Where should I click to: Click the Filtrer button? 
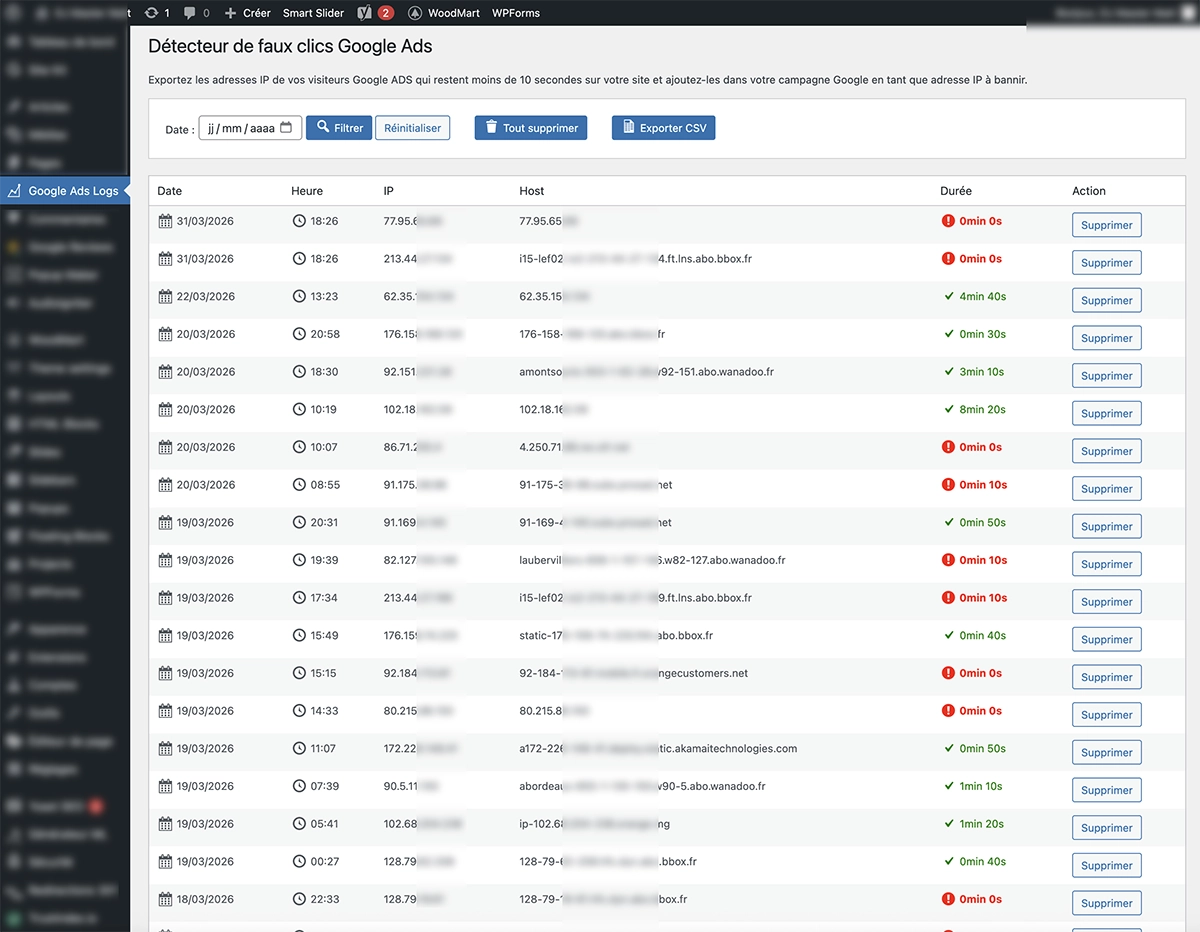339,127
